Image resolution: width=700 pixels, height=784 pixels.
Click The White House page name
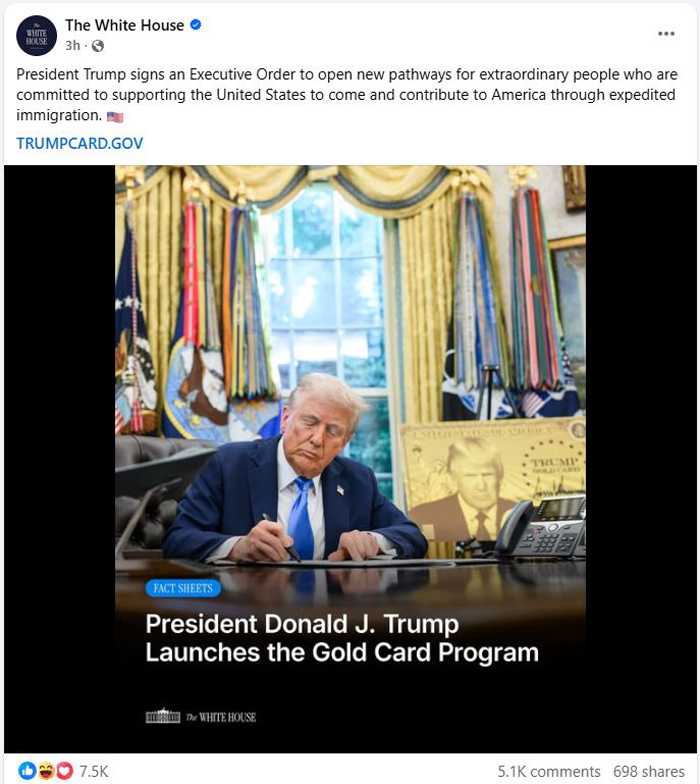point(124,25)
